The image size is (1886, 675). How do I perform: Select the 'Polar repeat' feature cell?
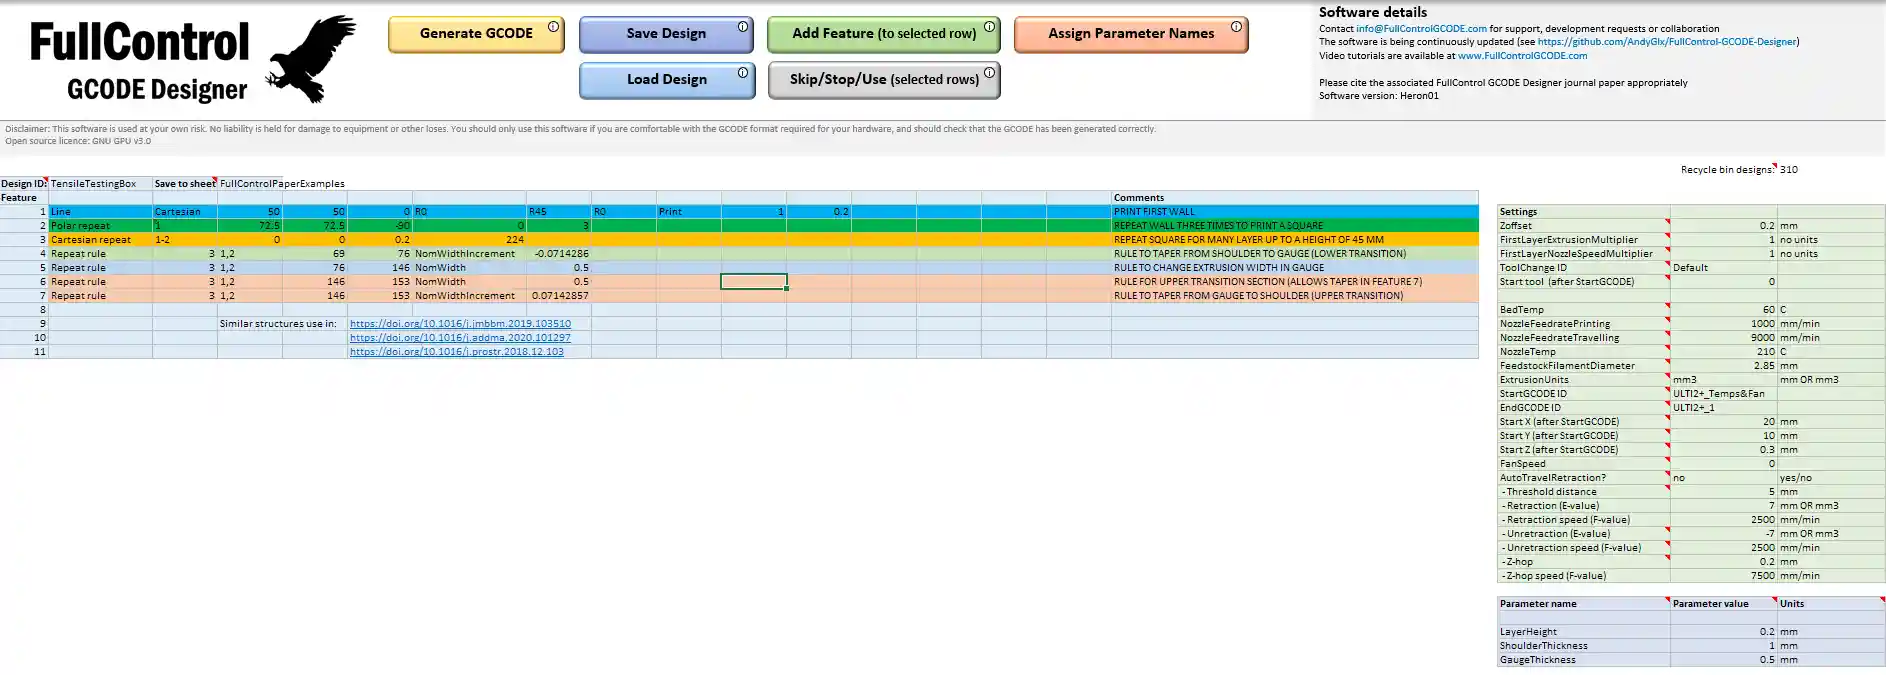100,226
